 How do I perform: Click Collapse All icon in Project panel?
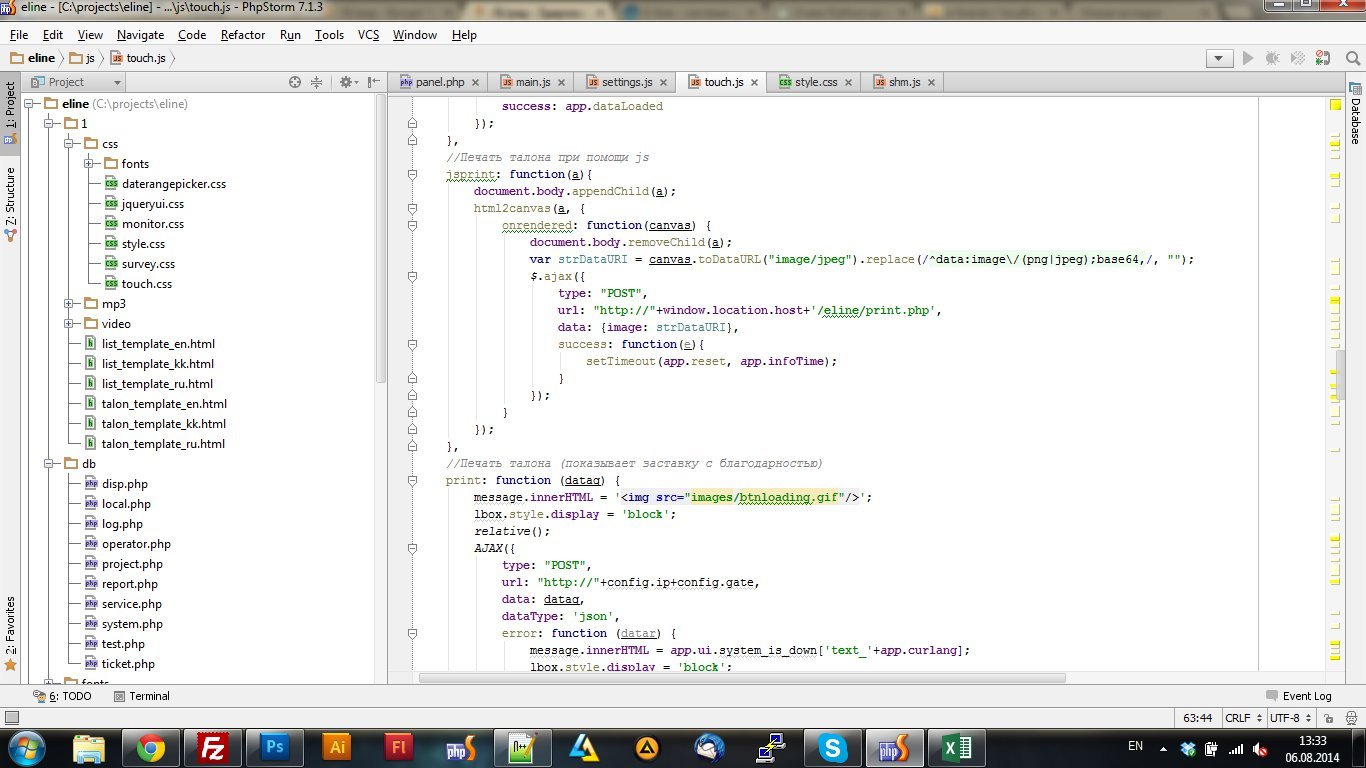point(317,82)
